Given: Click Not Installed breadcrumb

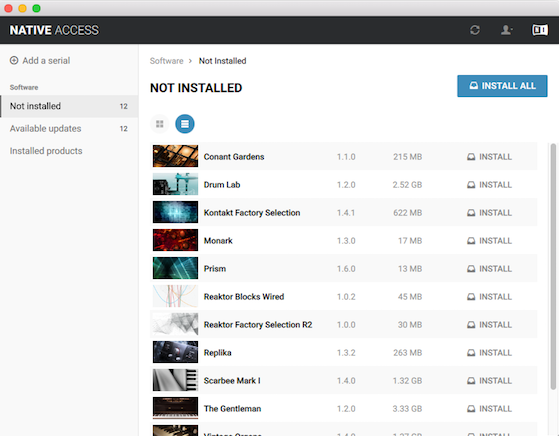Looking at the screenshot, I should pos(222,61).
